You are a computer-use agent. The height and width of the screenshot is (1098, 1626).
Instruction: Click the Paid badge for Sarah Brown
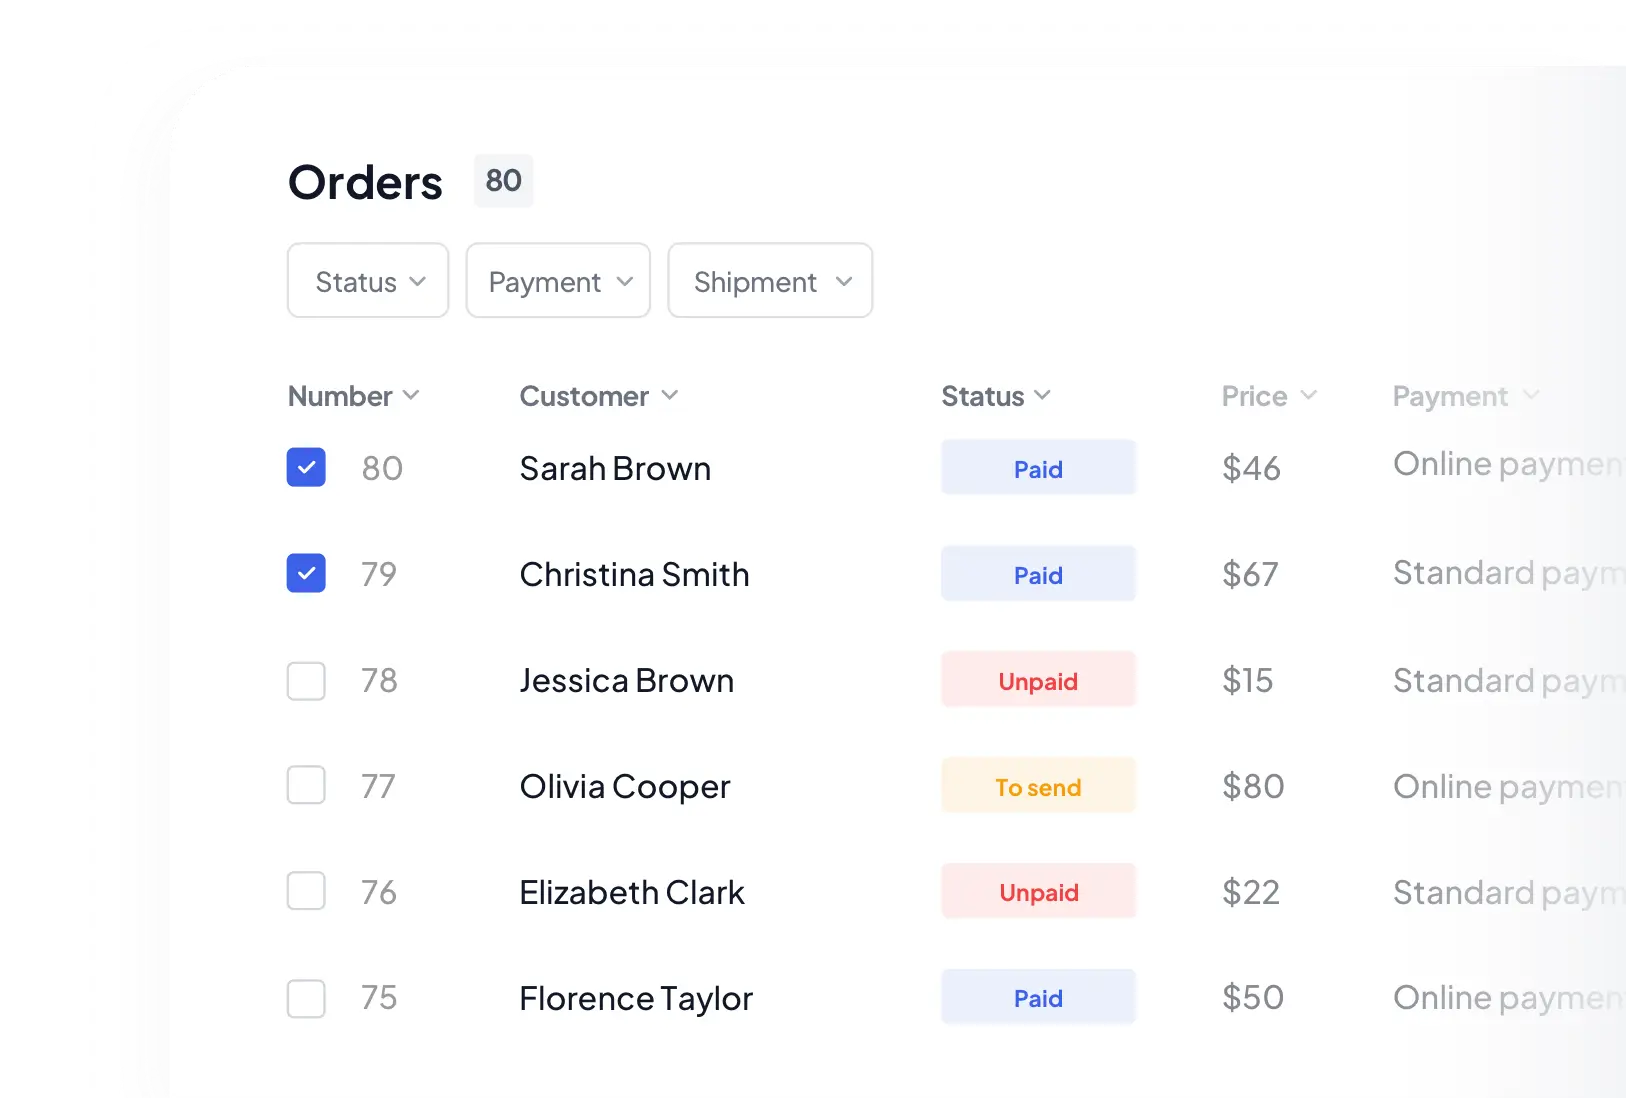[1038, 468]
